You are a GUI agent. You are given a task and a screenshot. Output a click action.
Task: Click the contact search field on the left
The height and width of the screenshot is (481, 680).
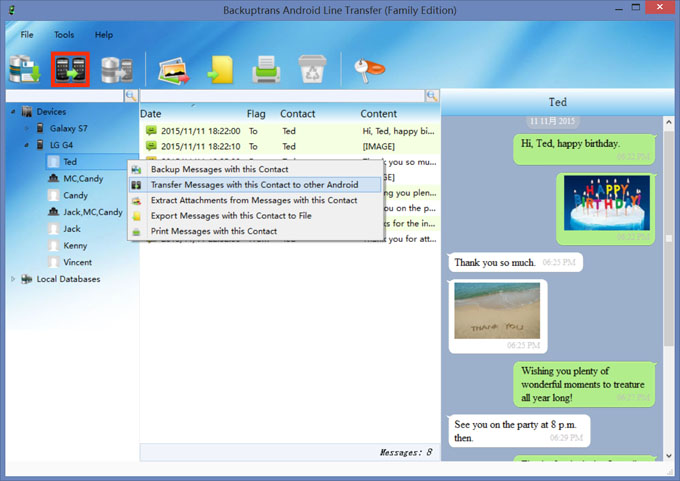tap(65, 96)
